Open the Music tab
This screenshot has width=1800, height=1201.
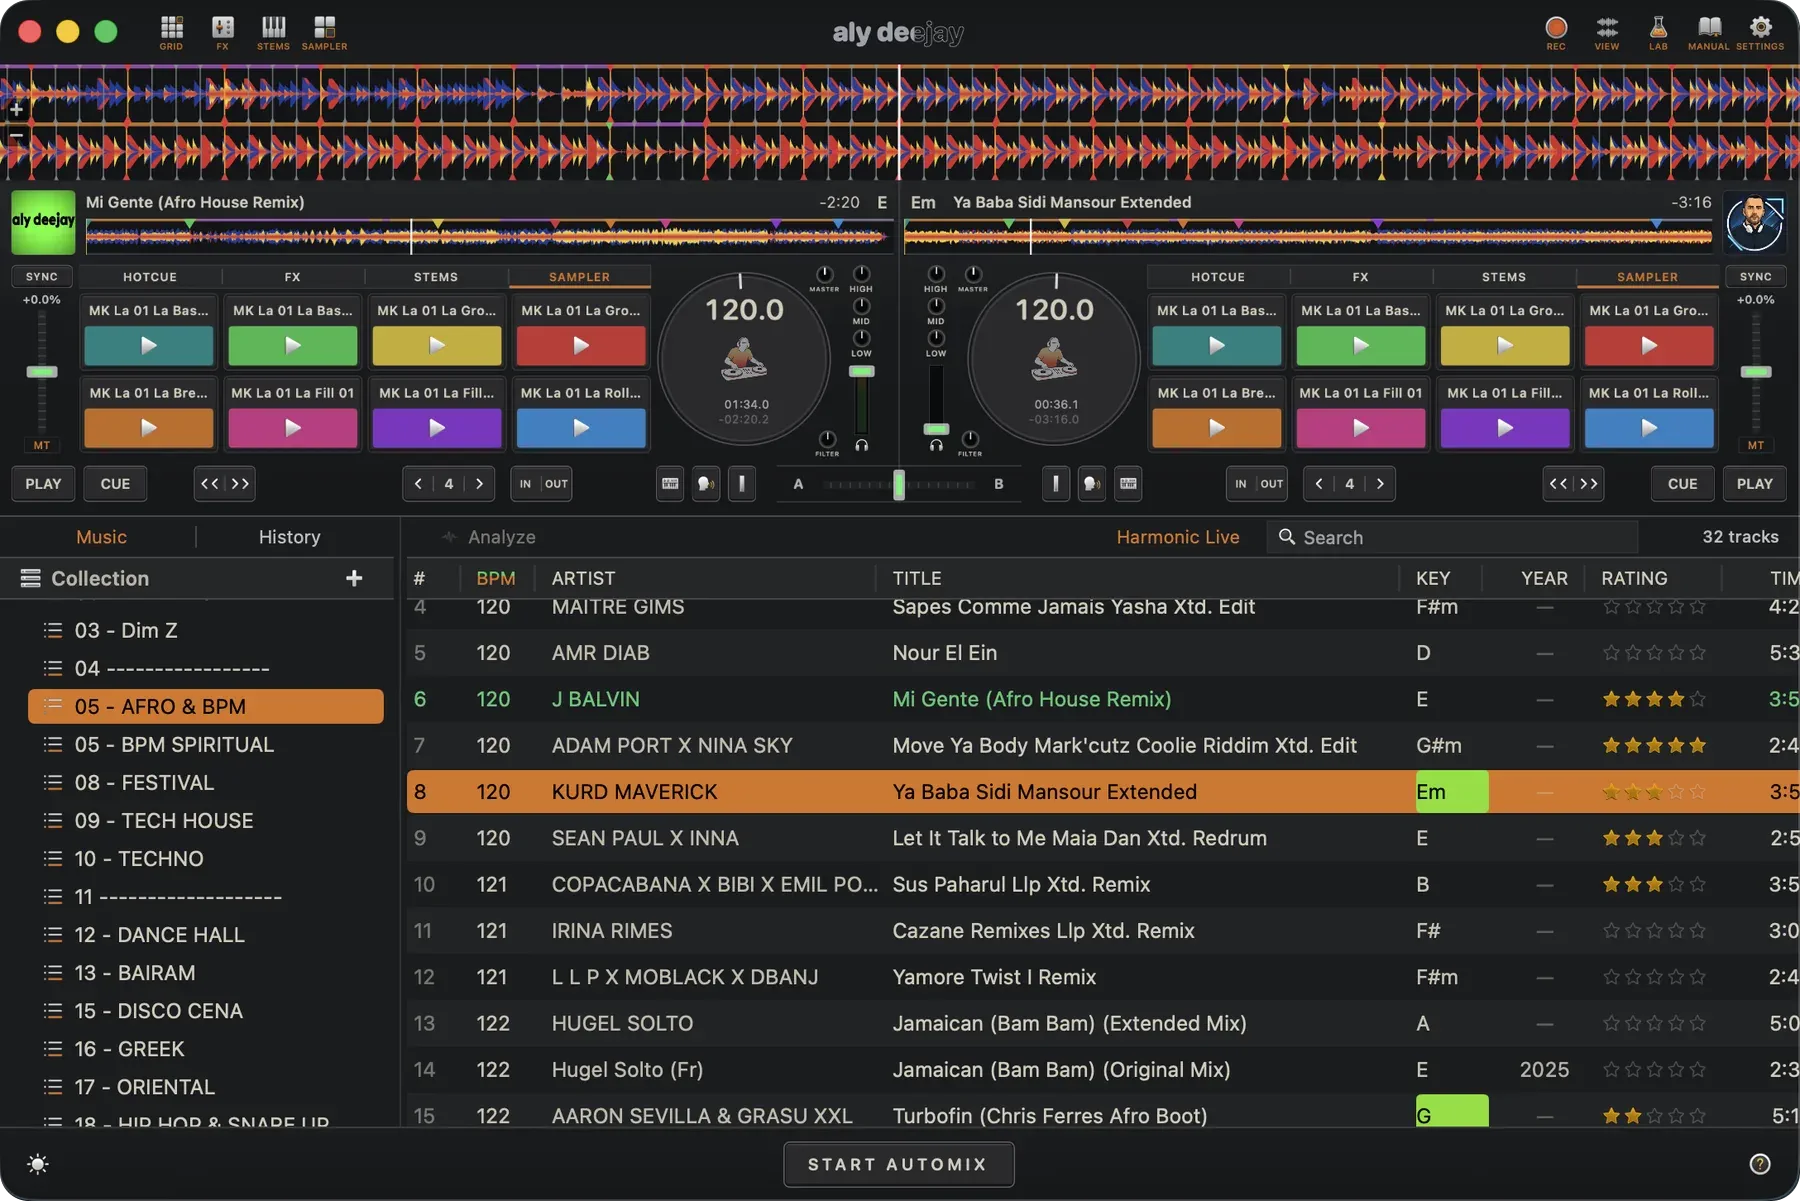[x=101, y=537]
